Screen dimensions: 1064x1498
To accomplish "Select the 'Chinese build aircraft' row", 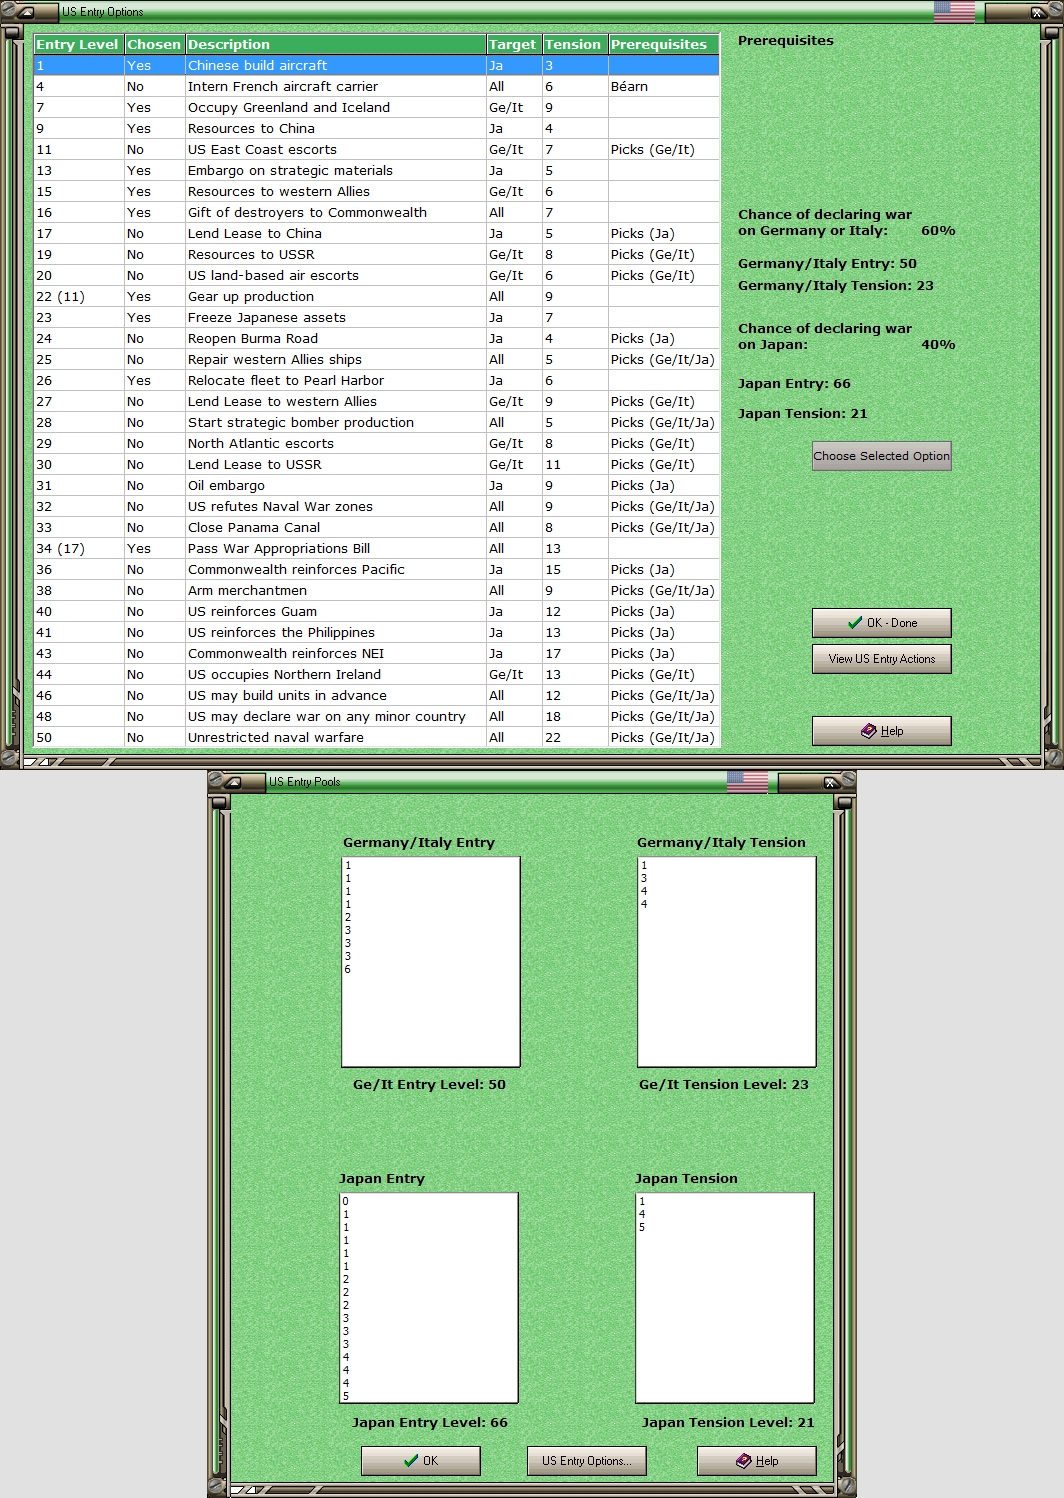I will pyautogui.click(x=377, y=65).
